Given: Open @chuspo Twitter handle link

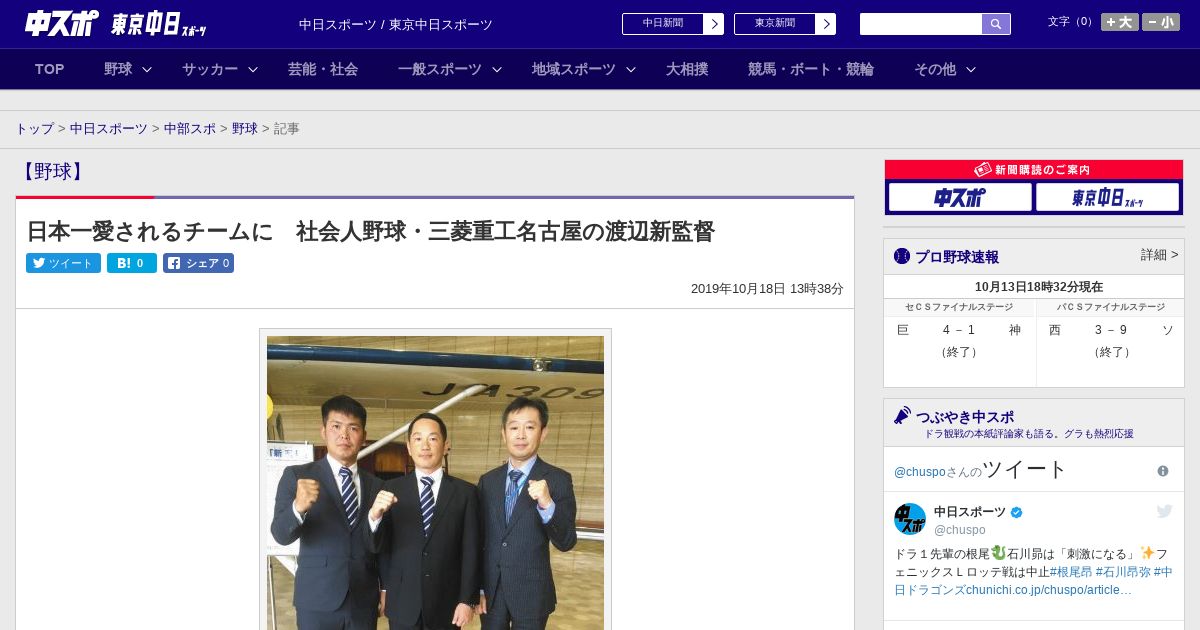Looking at the screenshot, I should tap(919, 472).
